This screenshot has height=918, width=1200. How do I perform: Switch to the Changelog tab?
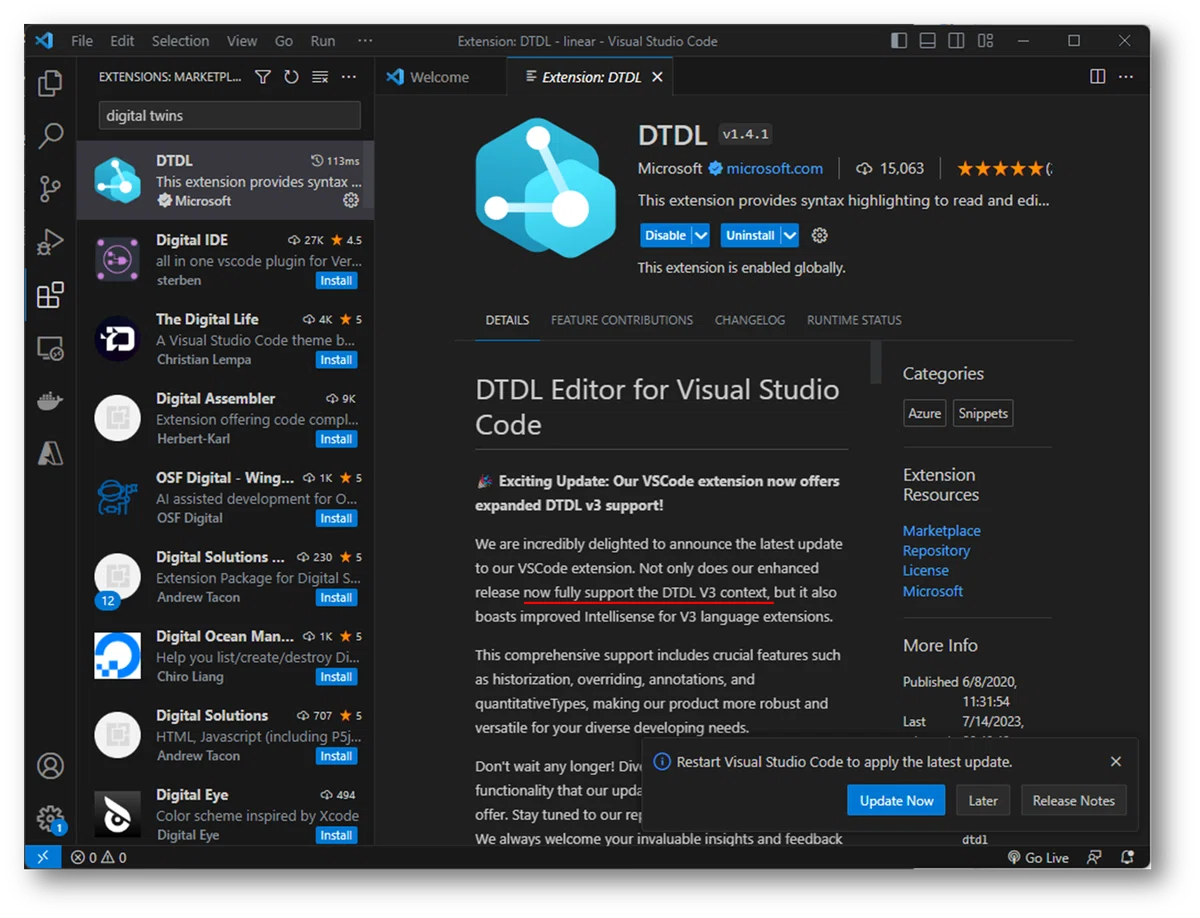750,320
